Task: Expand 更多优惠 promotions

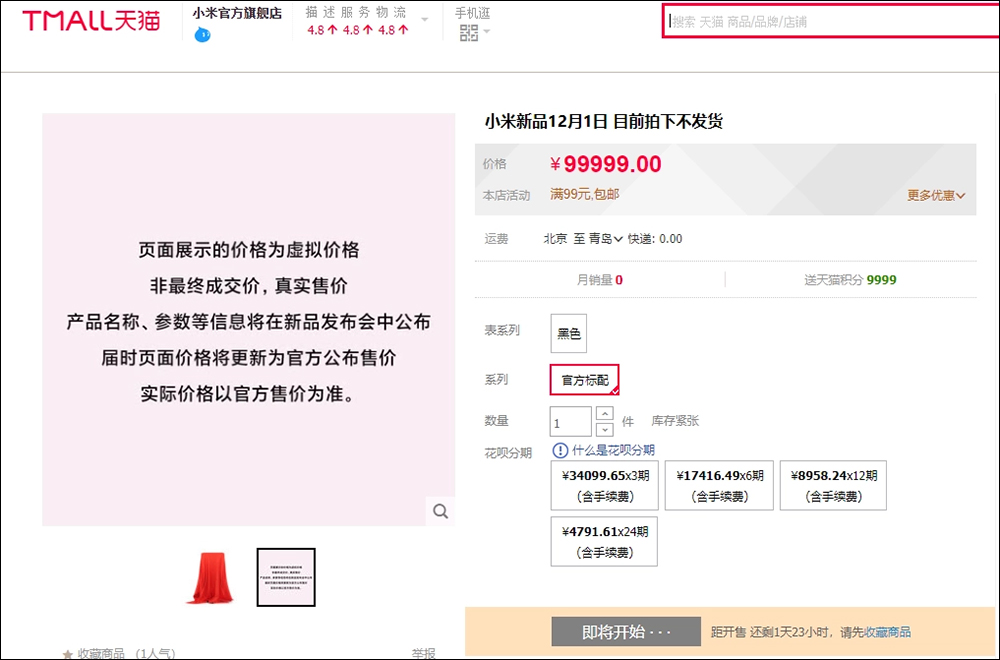Action: tap(936, 195)
